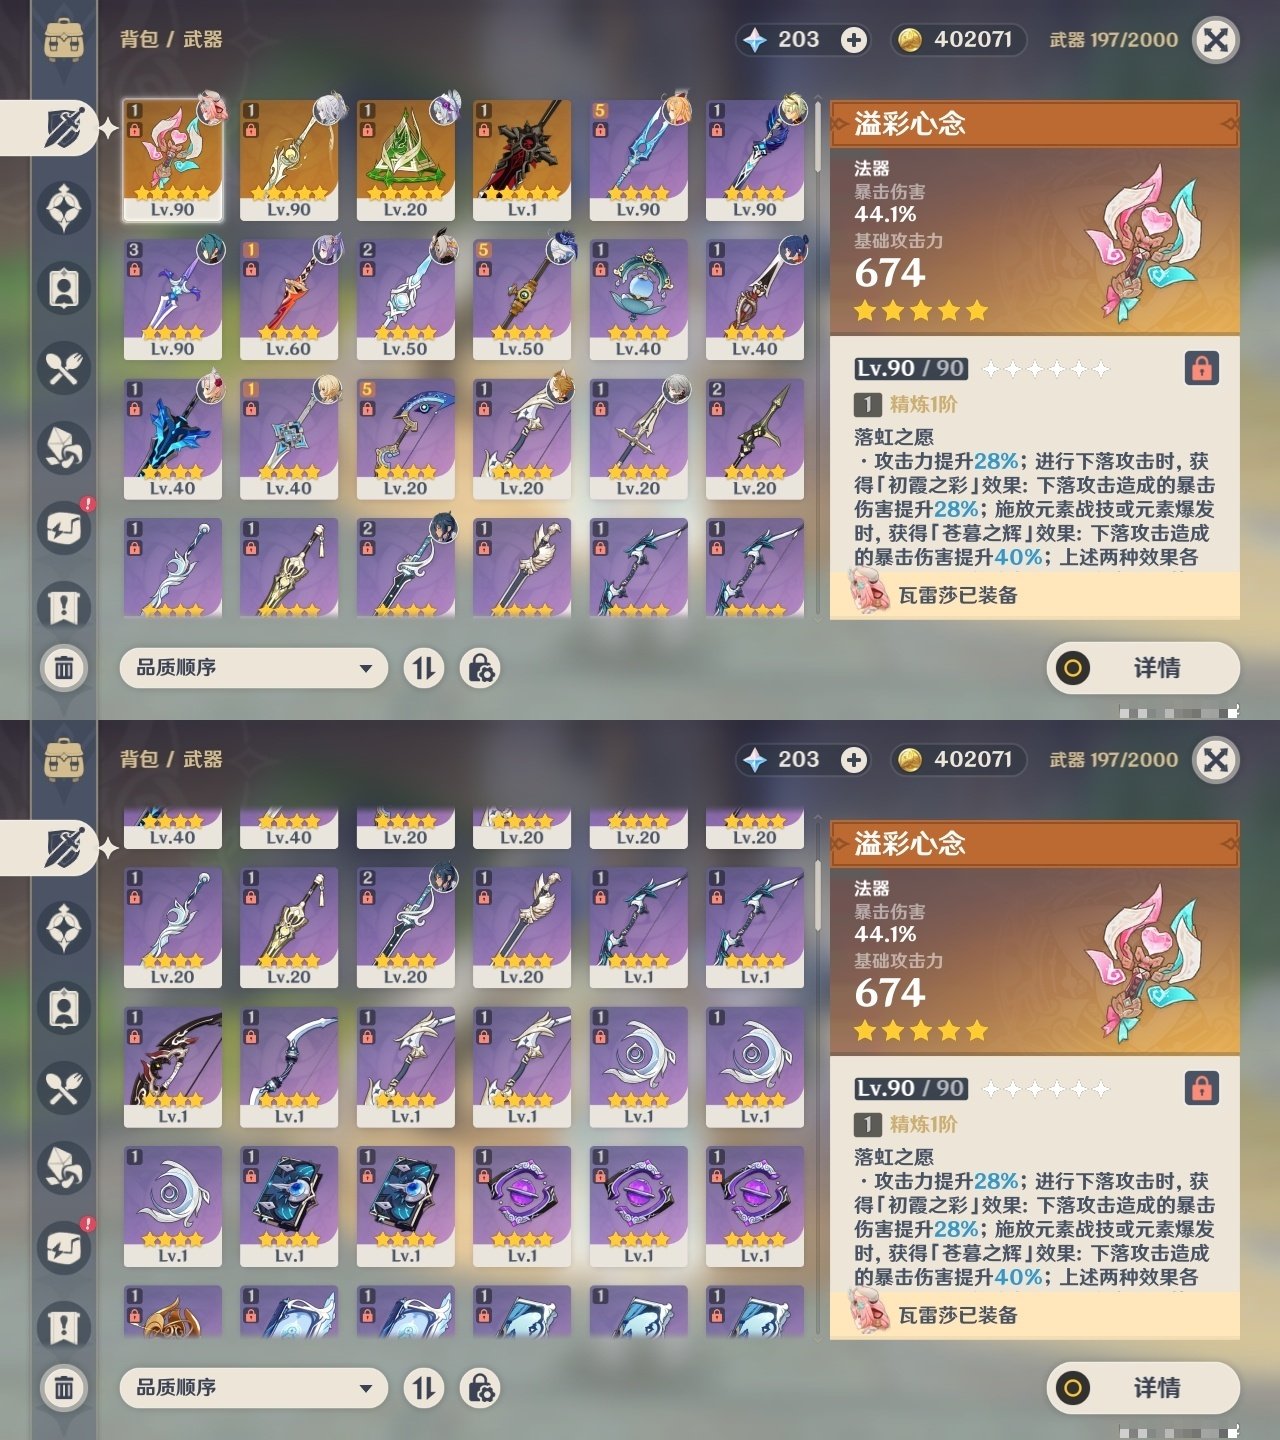Screen dimensions: 1280x1440
Task: Click the 详情 details button in bottom panel
Action: tap(1143, 1388)
